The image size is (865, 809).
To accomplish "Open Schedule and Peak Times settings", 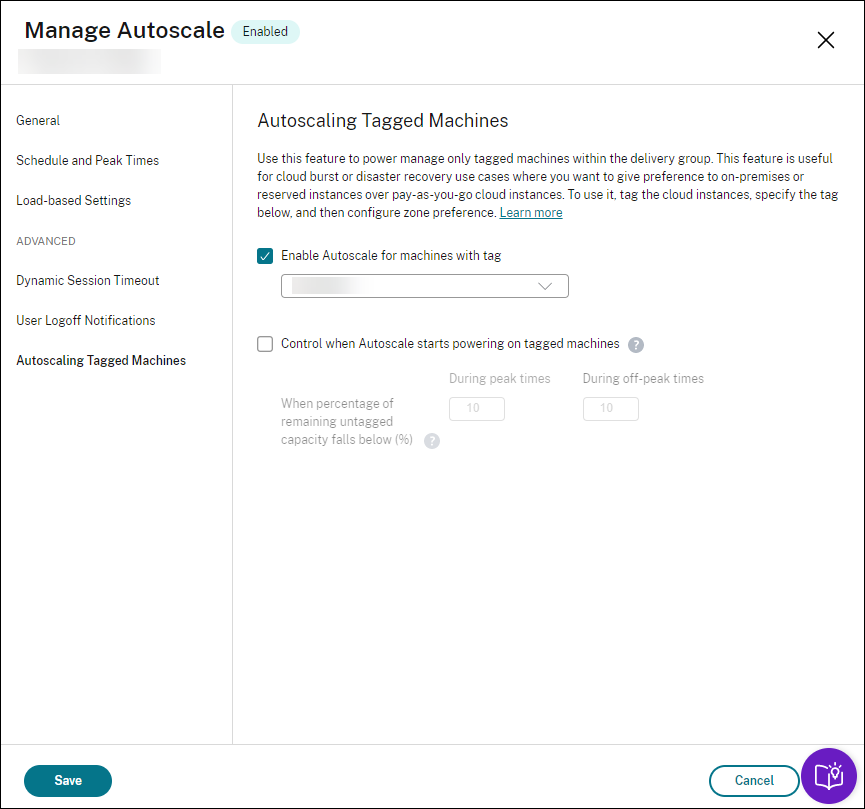I will [88, 160].
